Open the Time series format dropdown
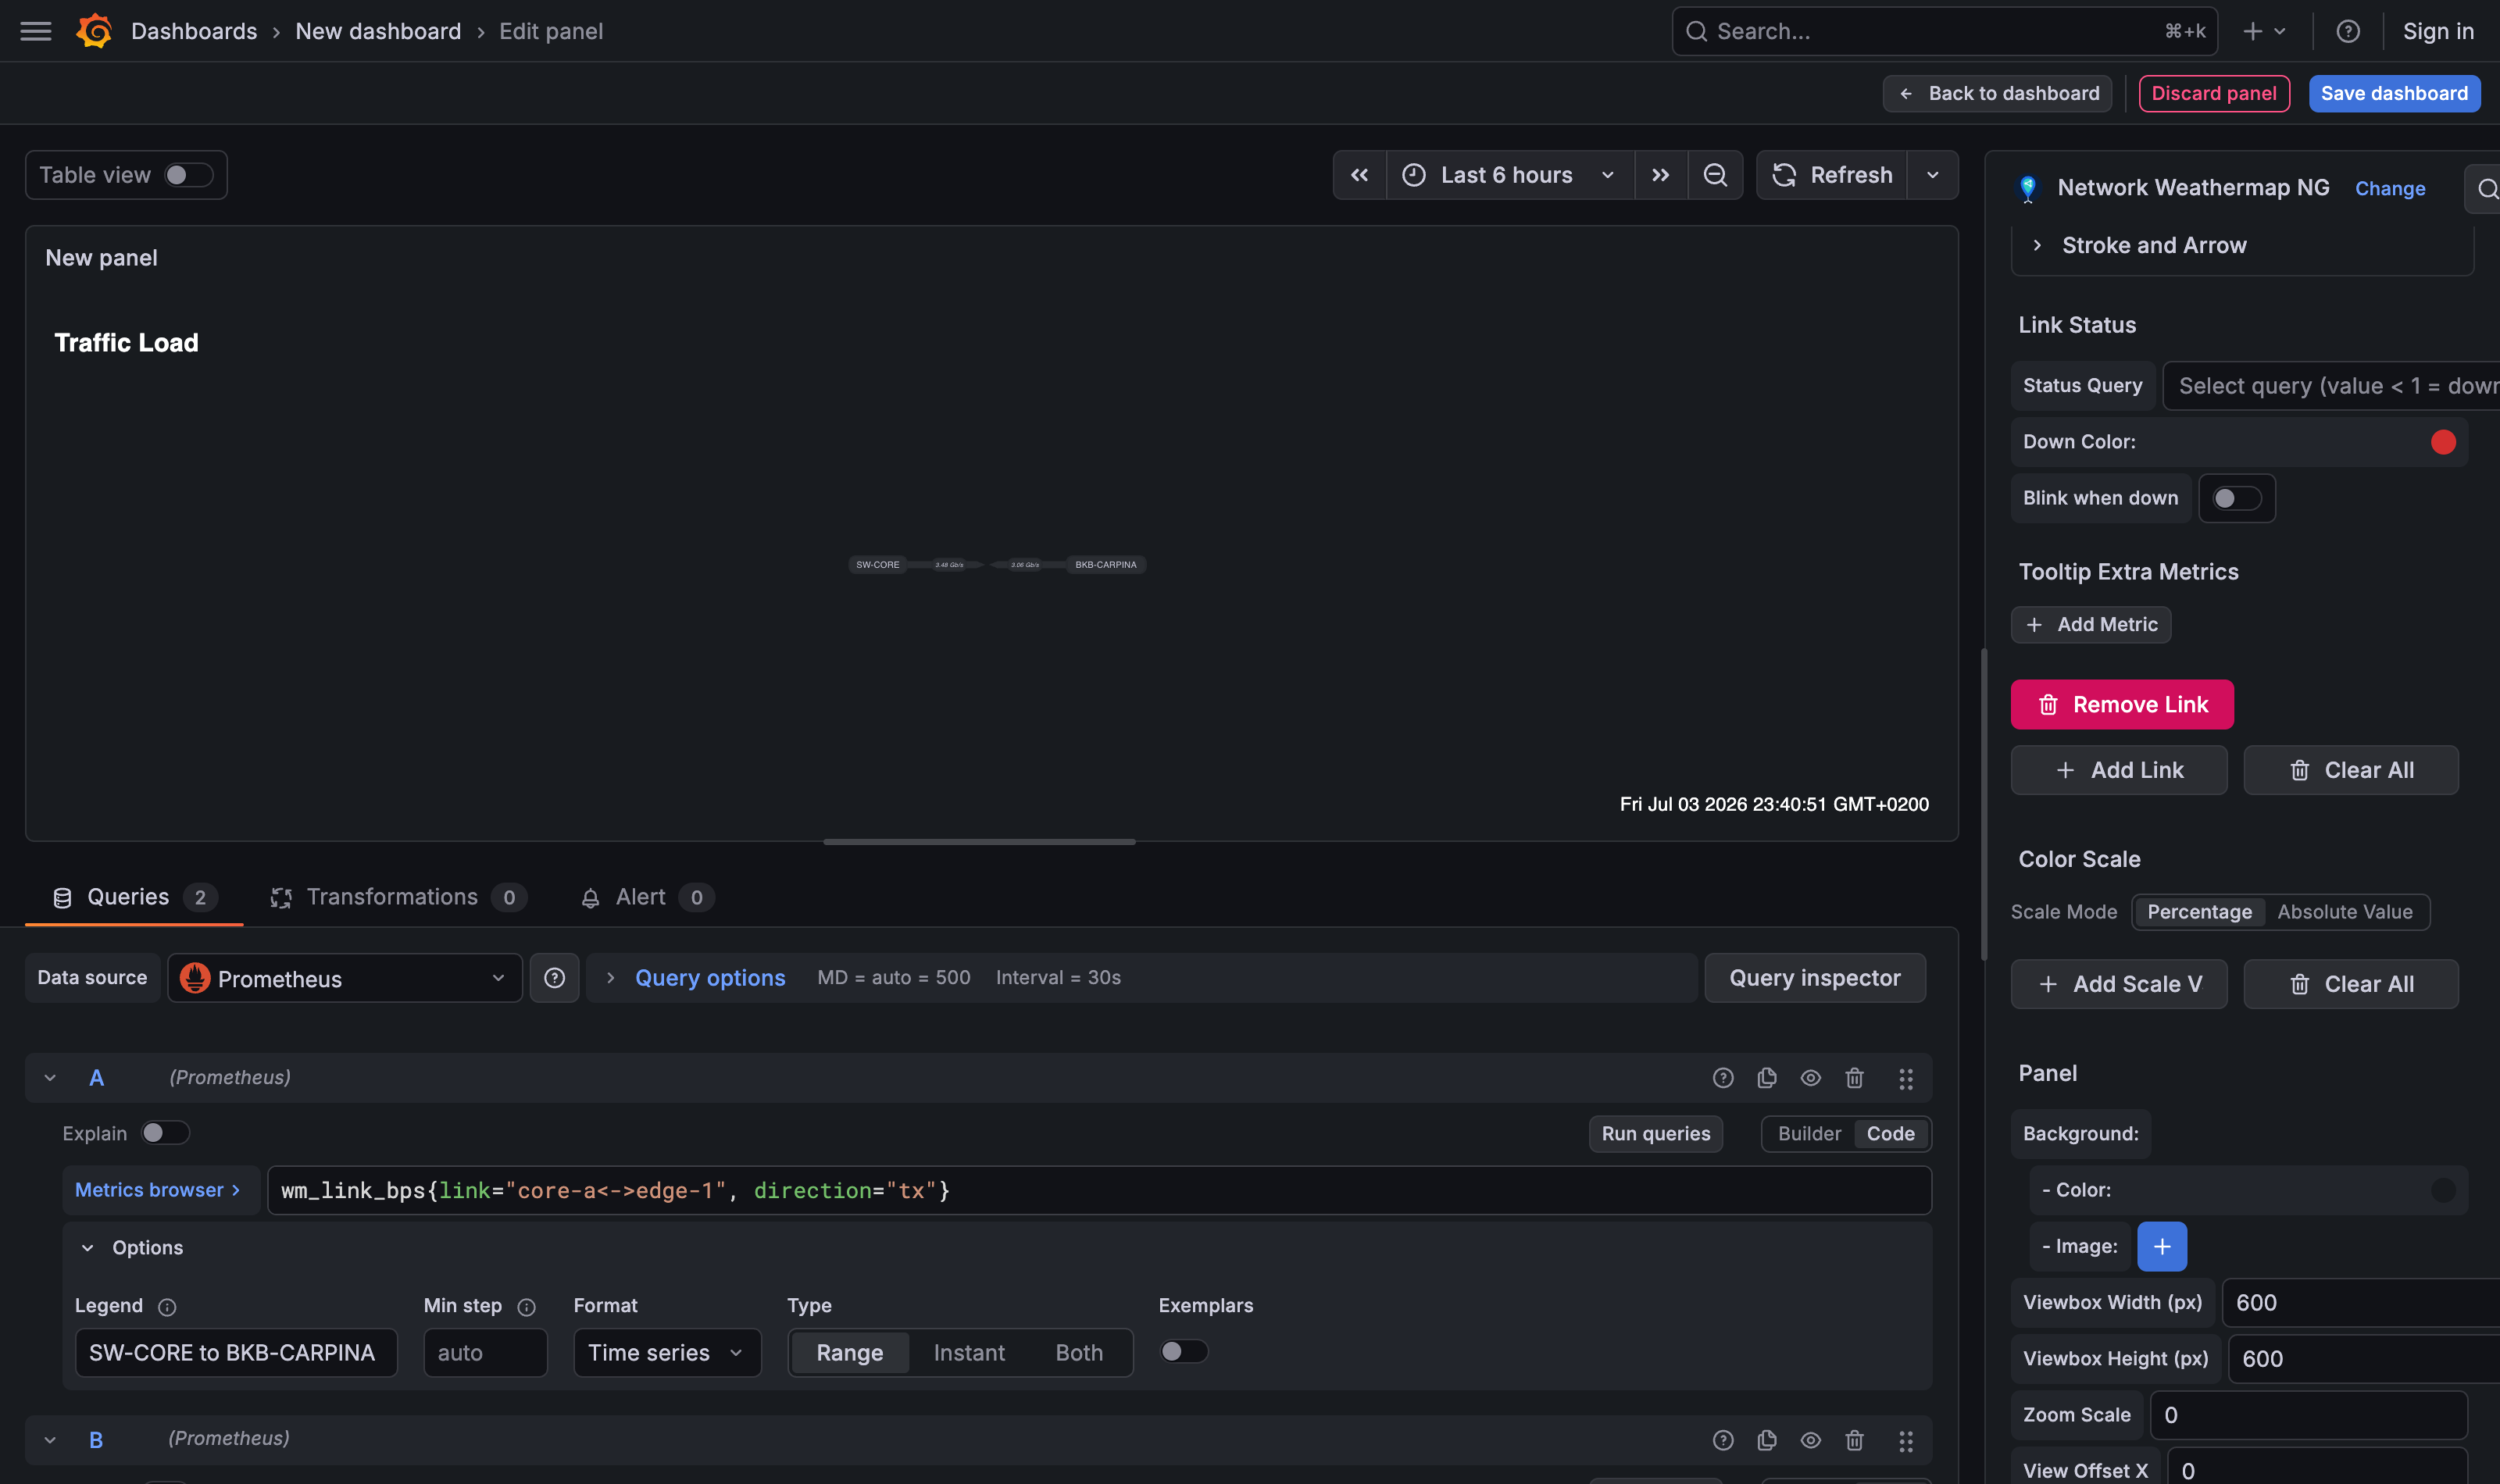The image size is (2500, 1484). 667,1352
